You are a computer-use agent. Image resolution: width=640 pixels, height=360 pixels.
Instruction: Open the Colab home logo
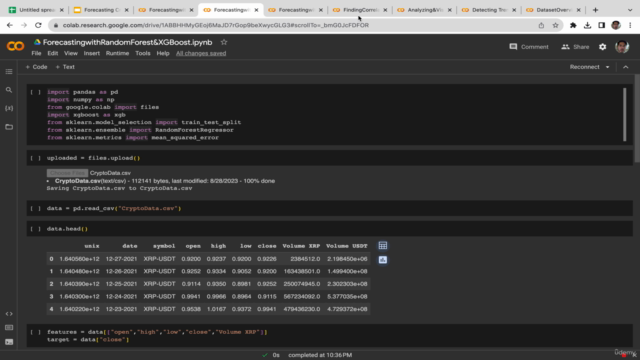(x=16, y=46)
